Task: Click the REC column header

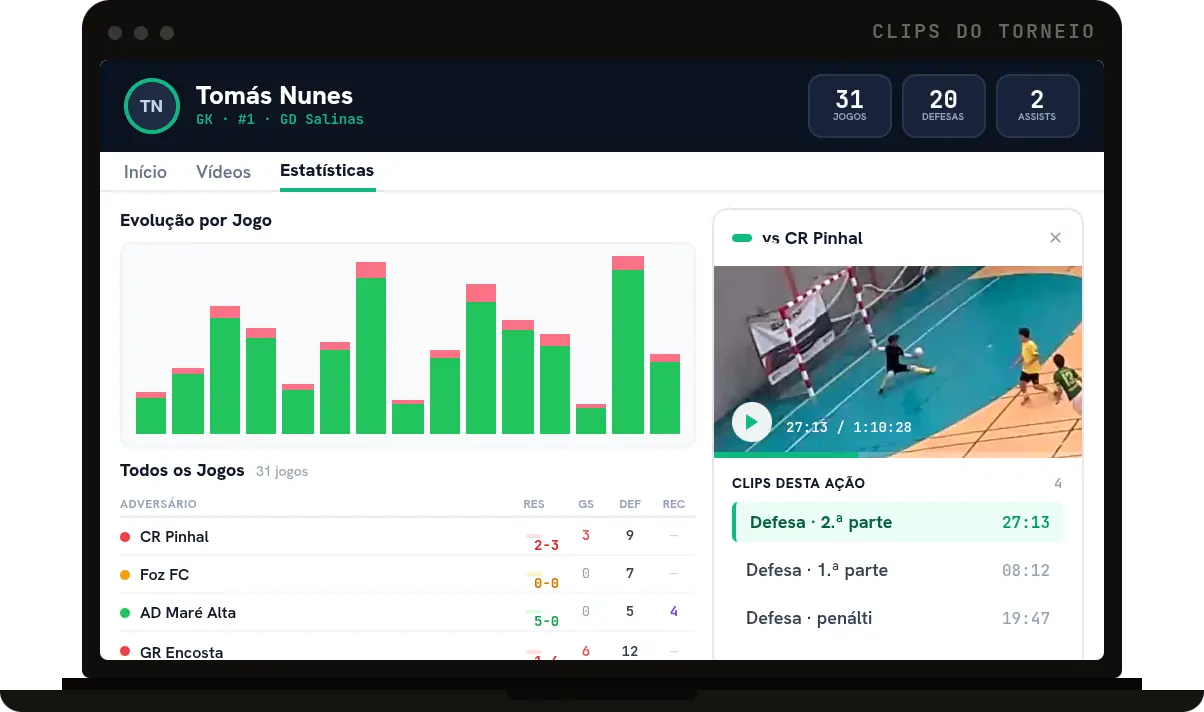Action: [x=674, y=504]
